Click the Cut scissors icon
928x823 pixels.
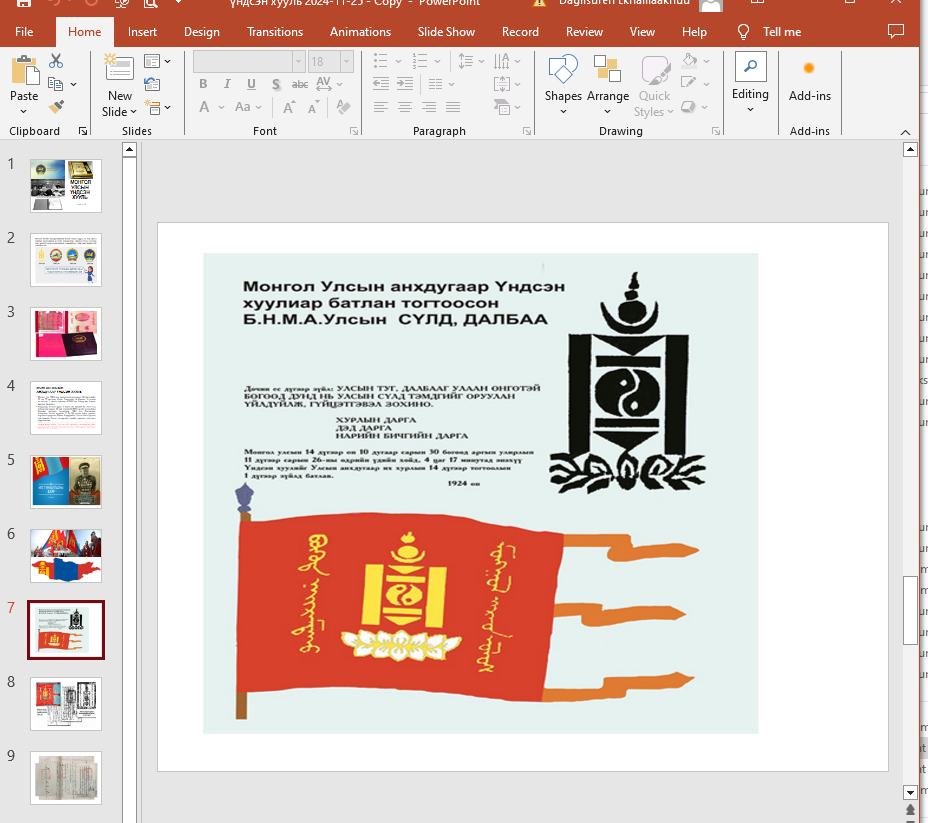[x=56, y=62]
